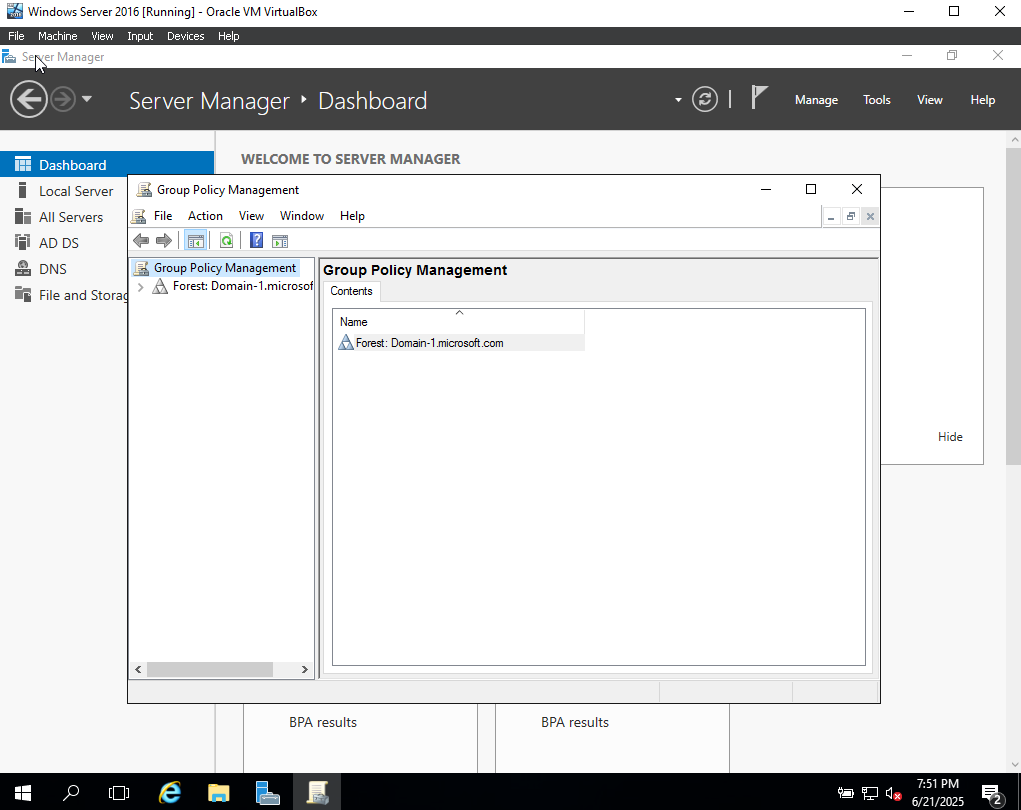This screenshot has width=1021, height=810.
Task: Select Forest: Domain-1.microsoft.com in console tree
Action: point(242,286)
